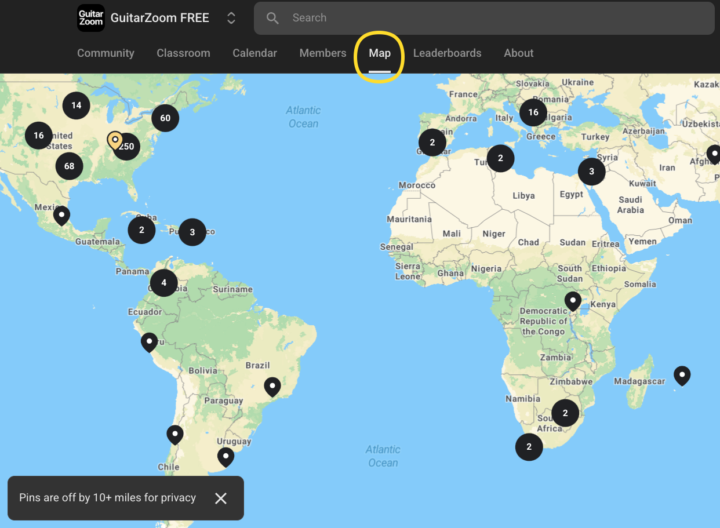Viewport: 720px width, 528px height.
Task: Open the Calendar tab
Action: click(254, 53)
